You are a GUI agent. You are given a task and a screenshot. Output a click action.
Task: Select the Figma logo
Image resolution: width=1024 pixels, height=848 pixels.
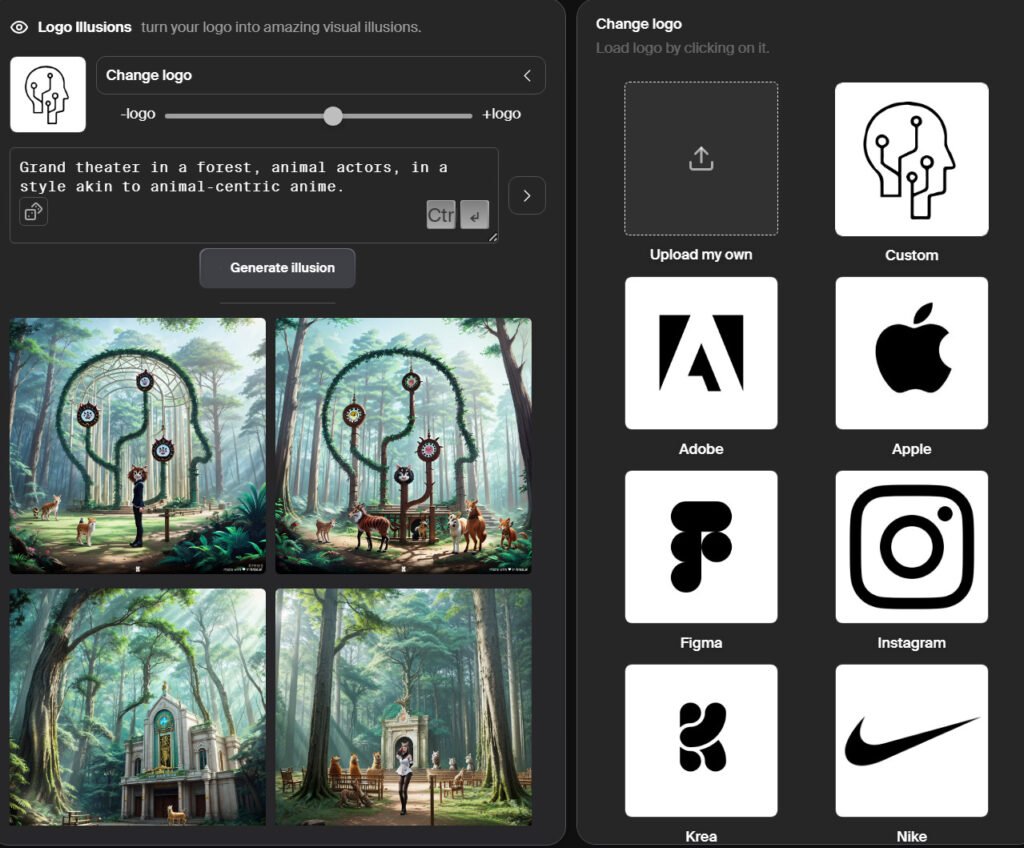(701, 547)
